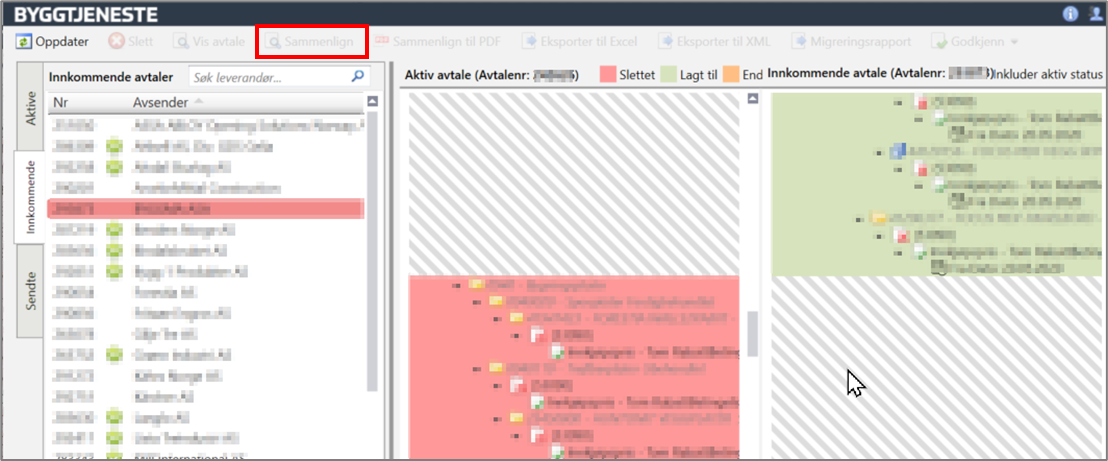Click the magnifier icon in supplier search

357,76
